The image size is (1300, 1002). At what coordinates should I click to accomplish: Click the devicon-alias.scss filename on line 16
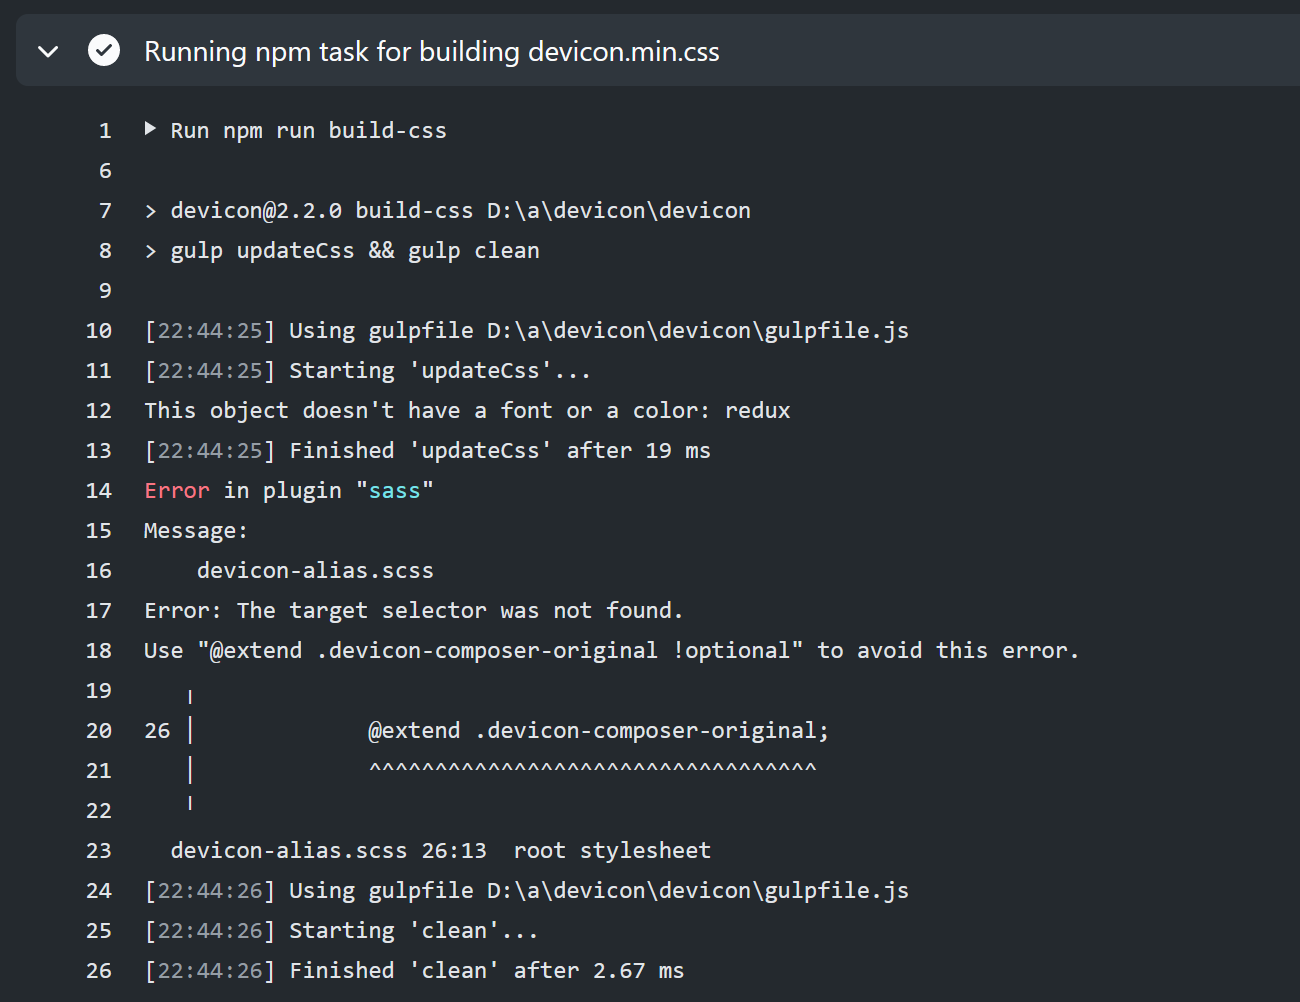[x=314, y=570]
